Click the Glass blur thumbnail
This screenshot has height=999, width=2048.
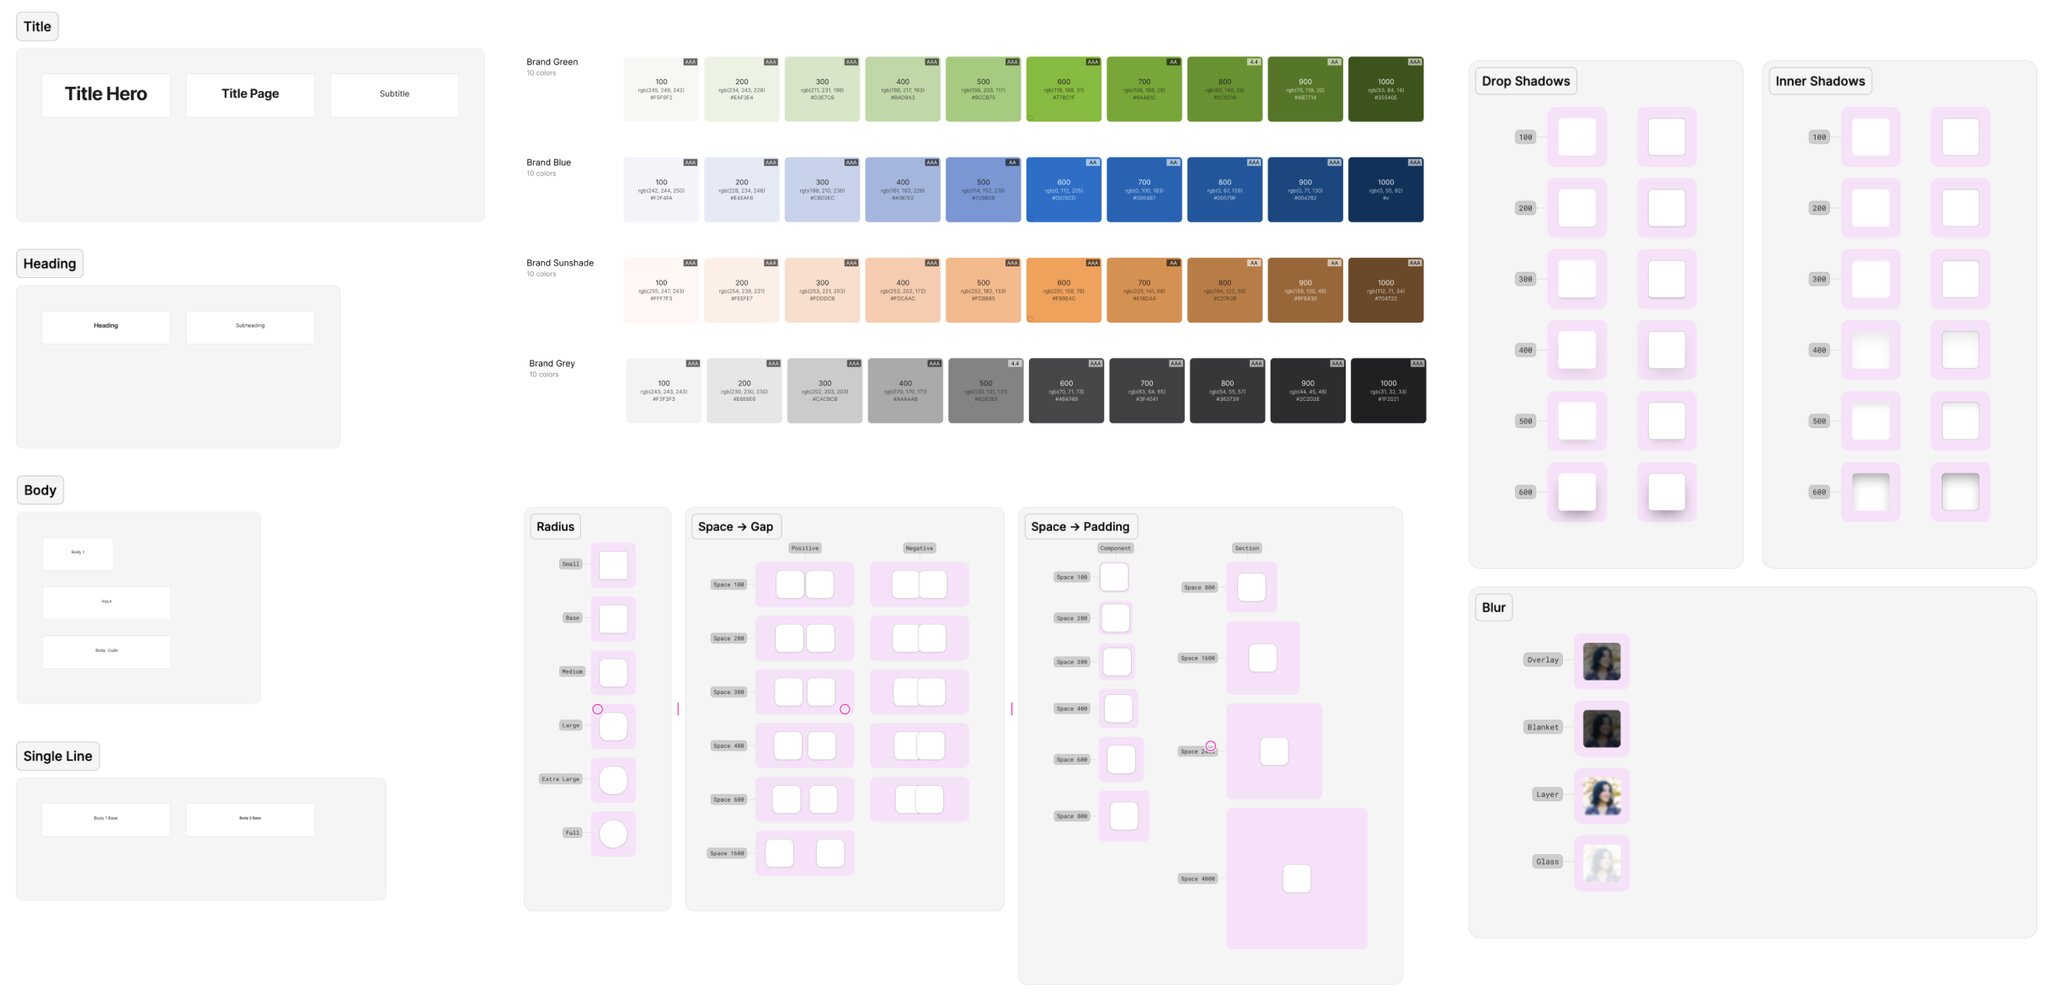point(1601,862)
